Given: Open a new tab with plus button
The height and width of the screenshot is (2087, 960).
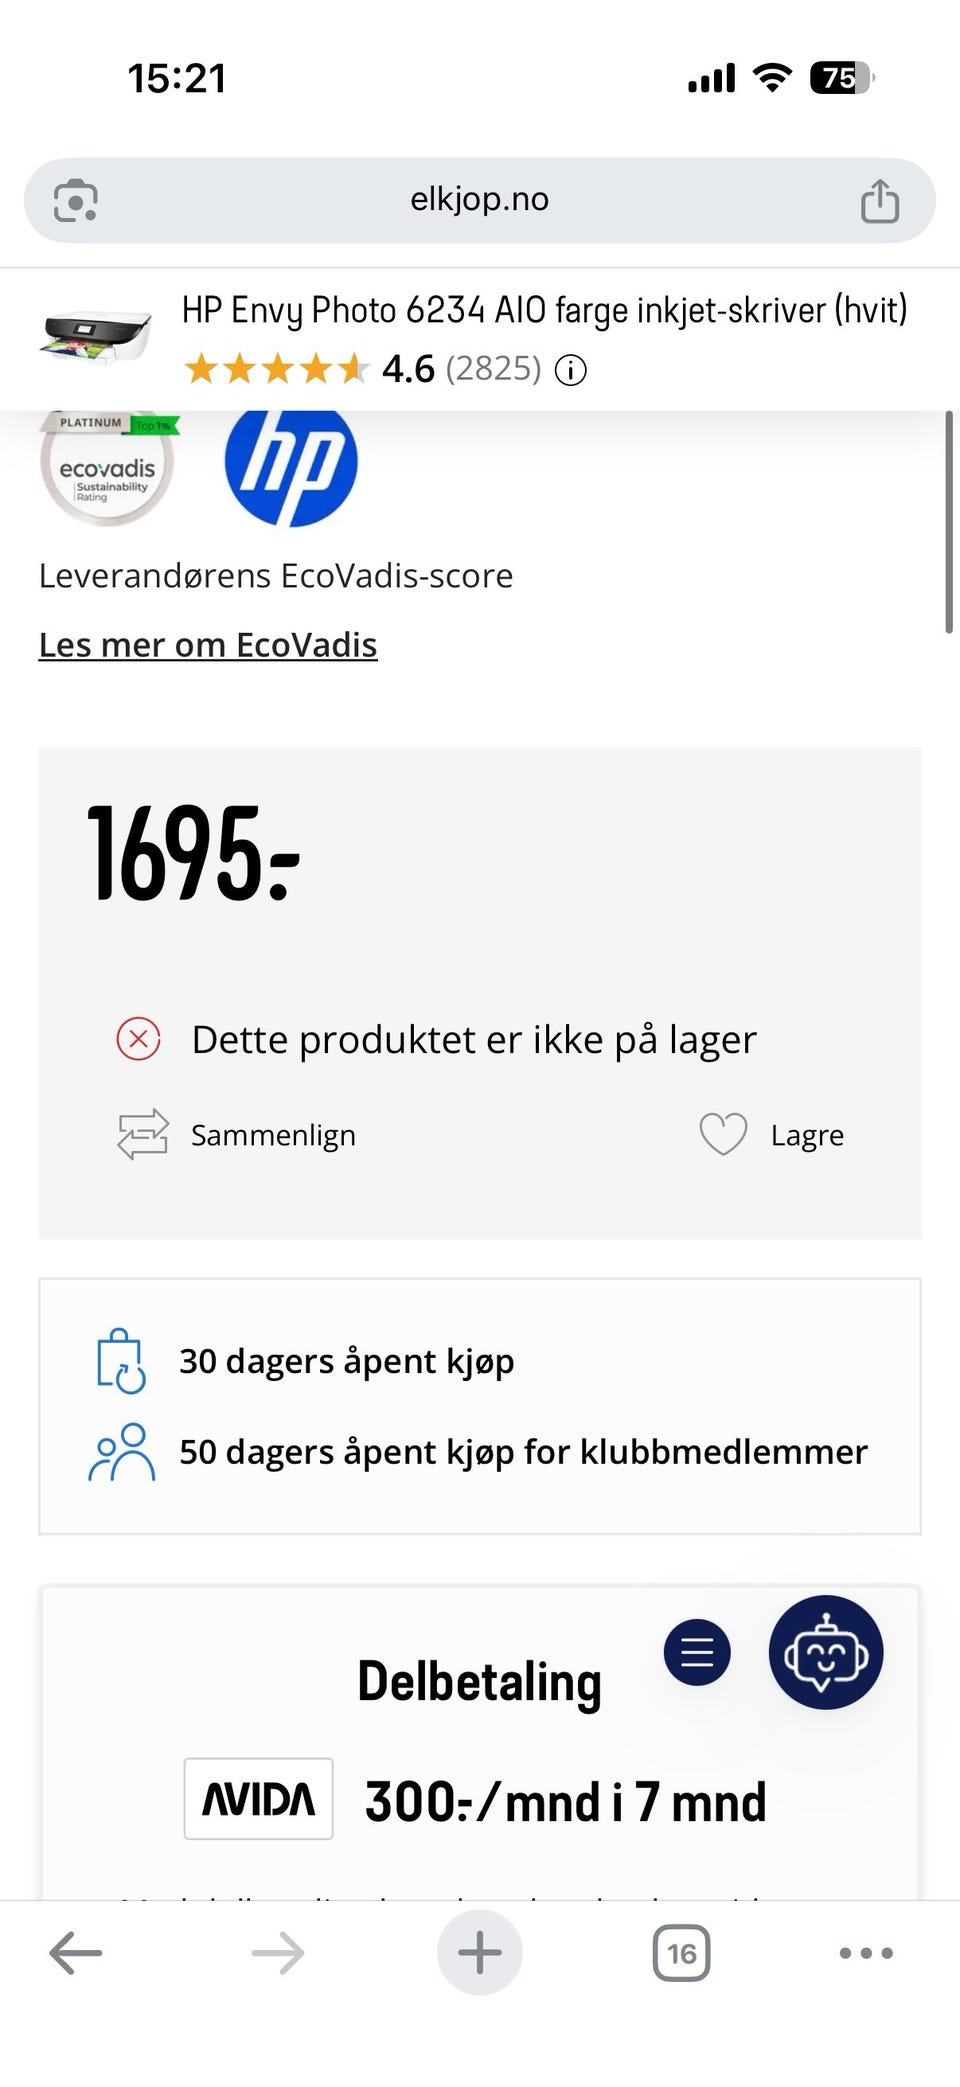Looking at the screenshot, I should coord(479,1951).
